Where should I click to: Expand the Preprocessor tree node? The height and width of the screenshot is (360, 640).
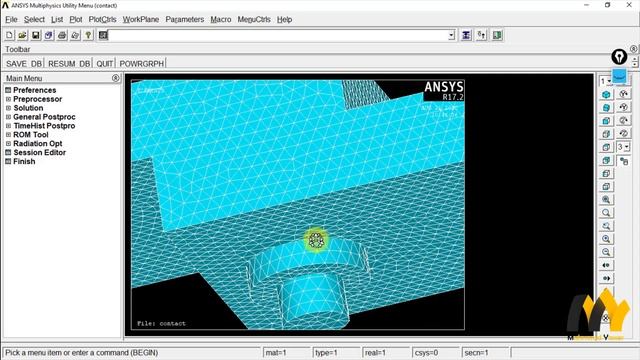click(8, 99)
